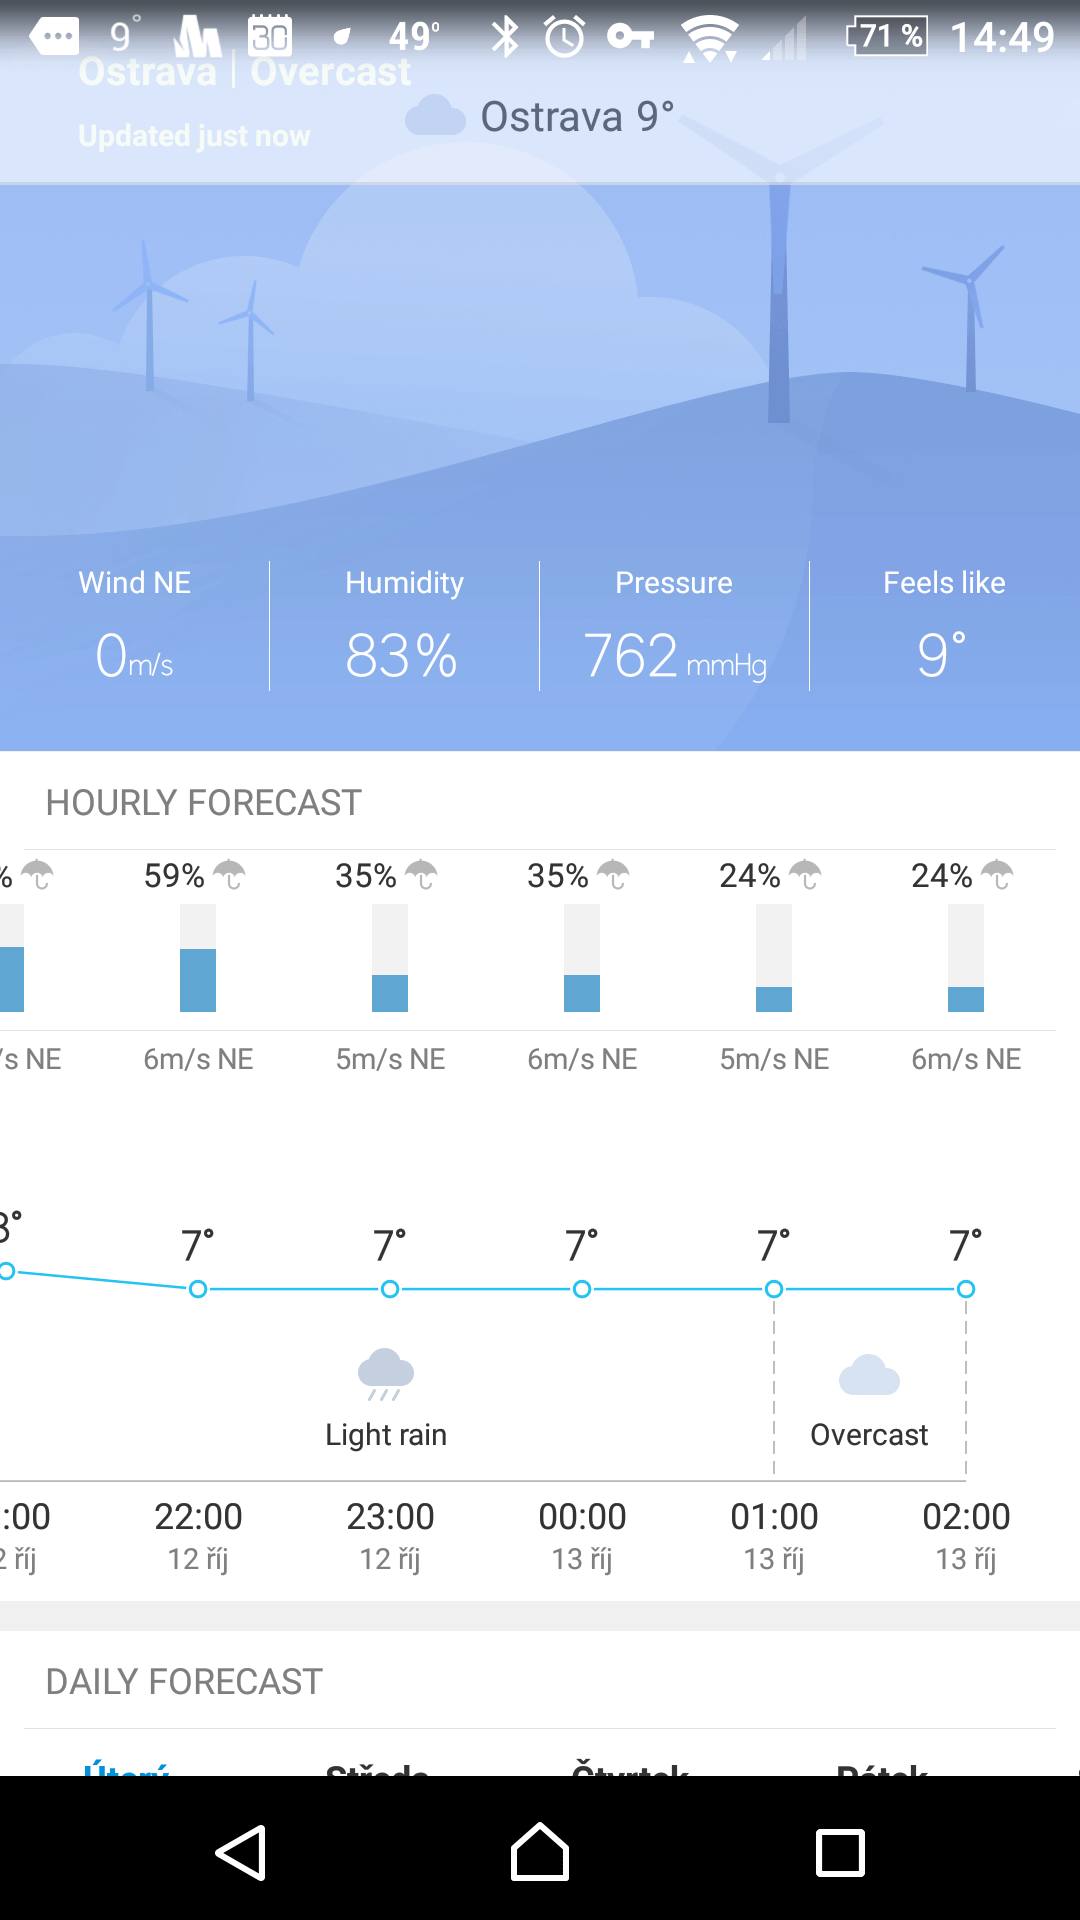
Task: Tap the umbrella icon beside first 35%
Action: coord(421,875)
